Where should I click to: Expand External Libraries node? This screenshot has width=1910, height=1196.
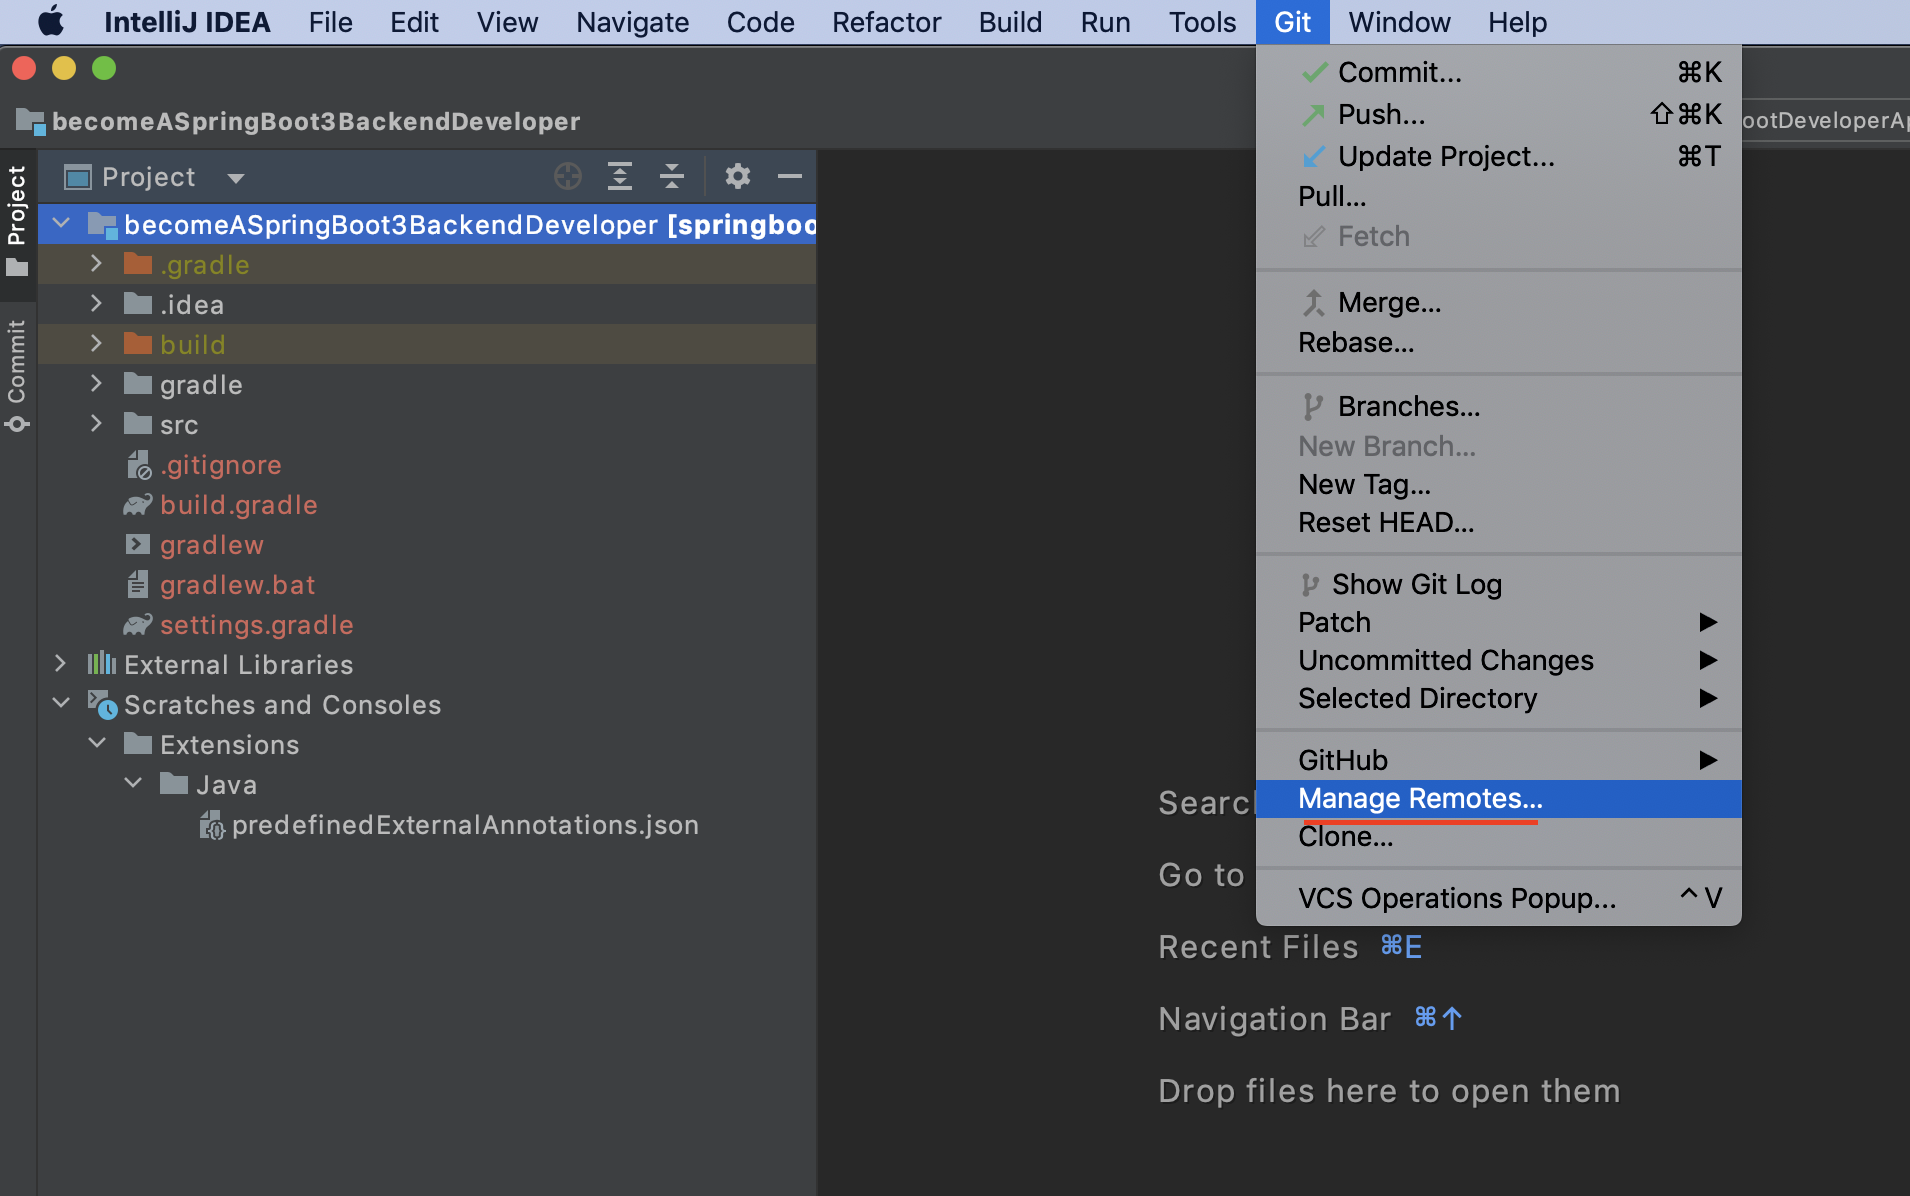pos(60,663)
